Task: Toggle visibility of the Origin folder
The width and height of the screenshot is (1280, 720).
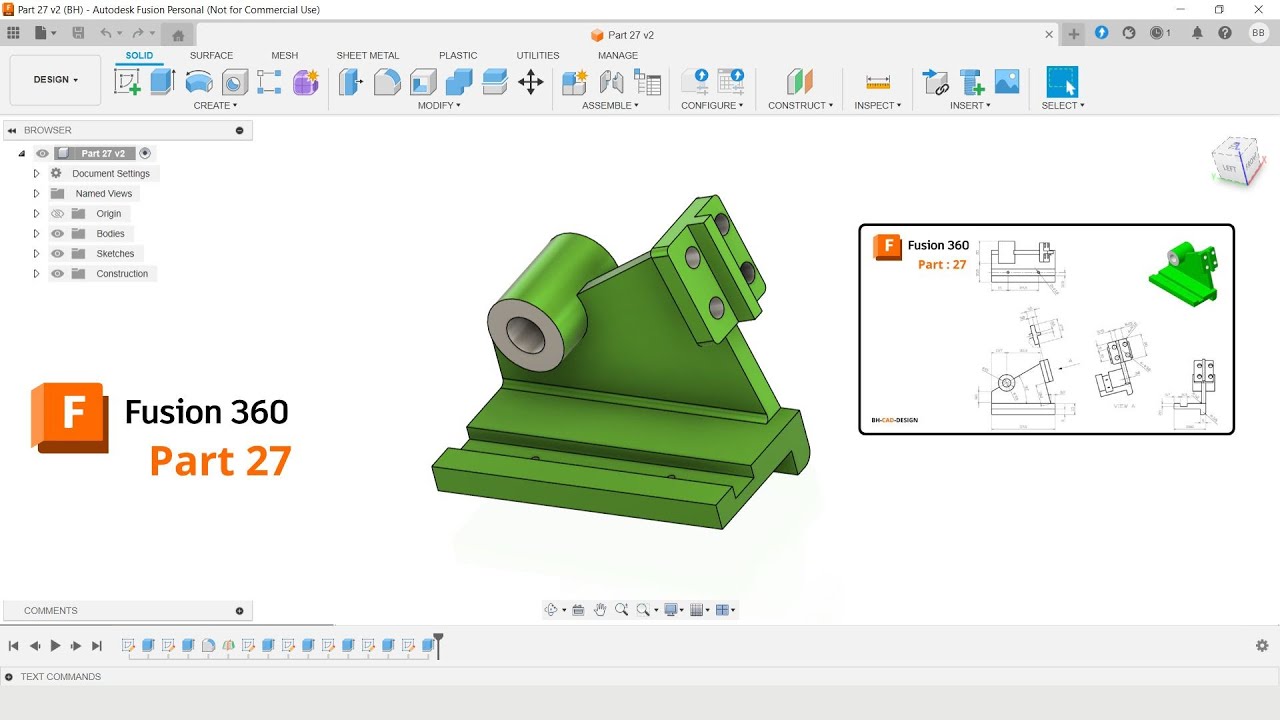Action: (57, 214)
